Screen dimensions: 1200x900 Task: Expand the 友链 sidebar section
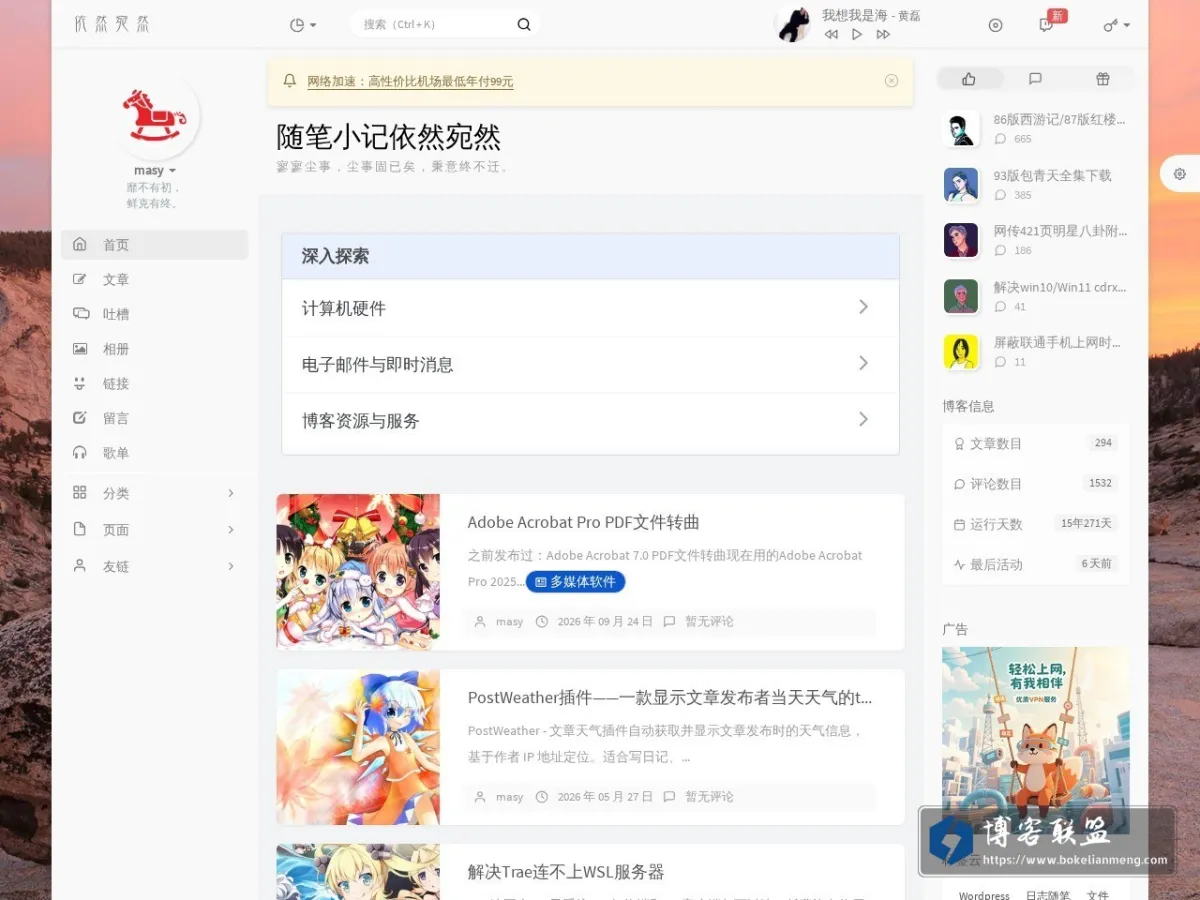click(155, 566)
